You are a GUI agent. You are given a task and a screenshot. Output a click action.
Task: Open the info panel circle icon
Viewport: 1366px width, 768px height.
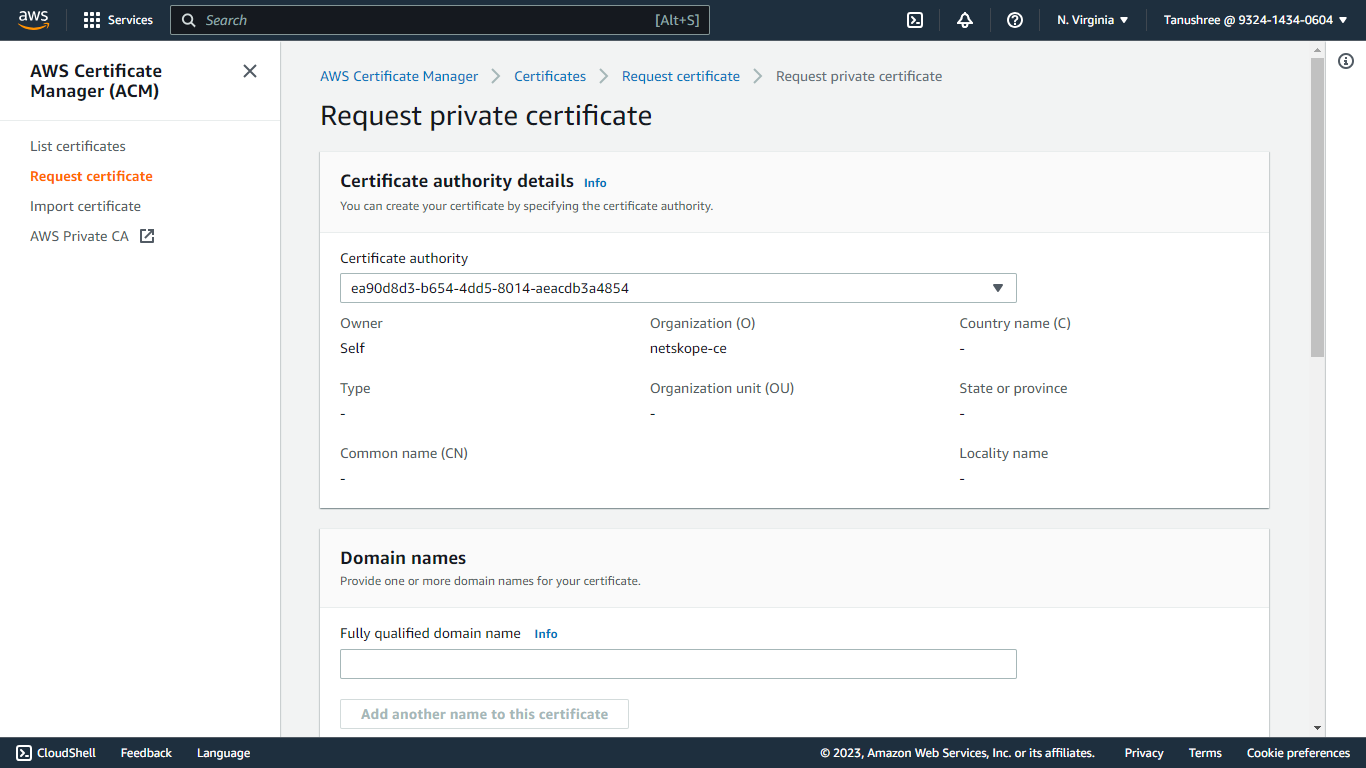point(1346,62)
